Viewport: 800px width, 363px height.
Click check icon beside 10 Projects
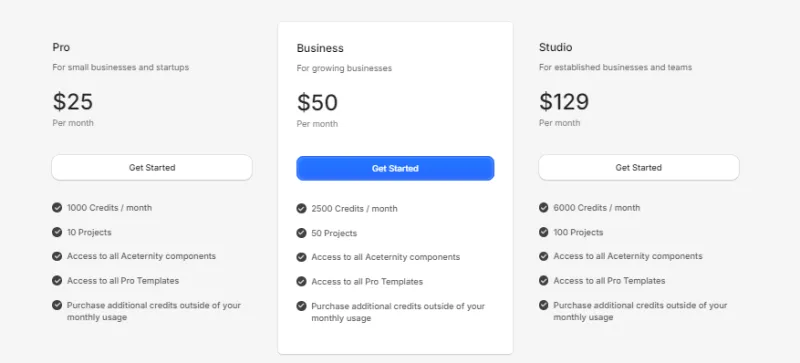click(57, 232)
